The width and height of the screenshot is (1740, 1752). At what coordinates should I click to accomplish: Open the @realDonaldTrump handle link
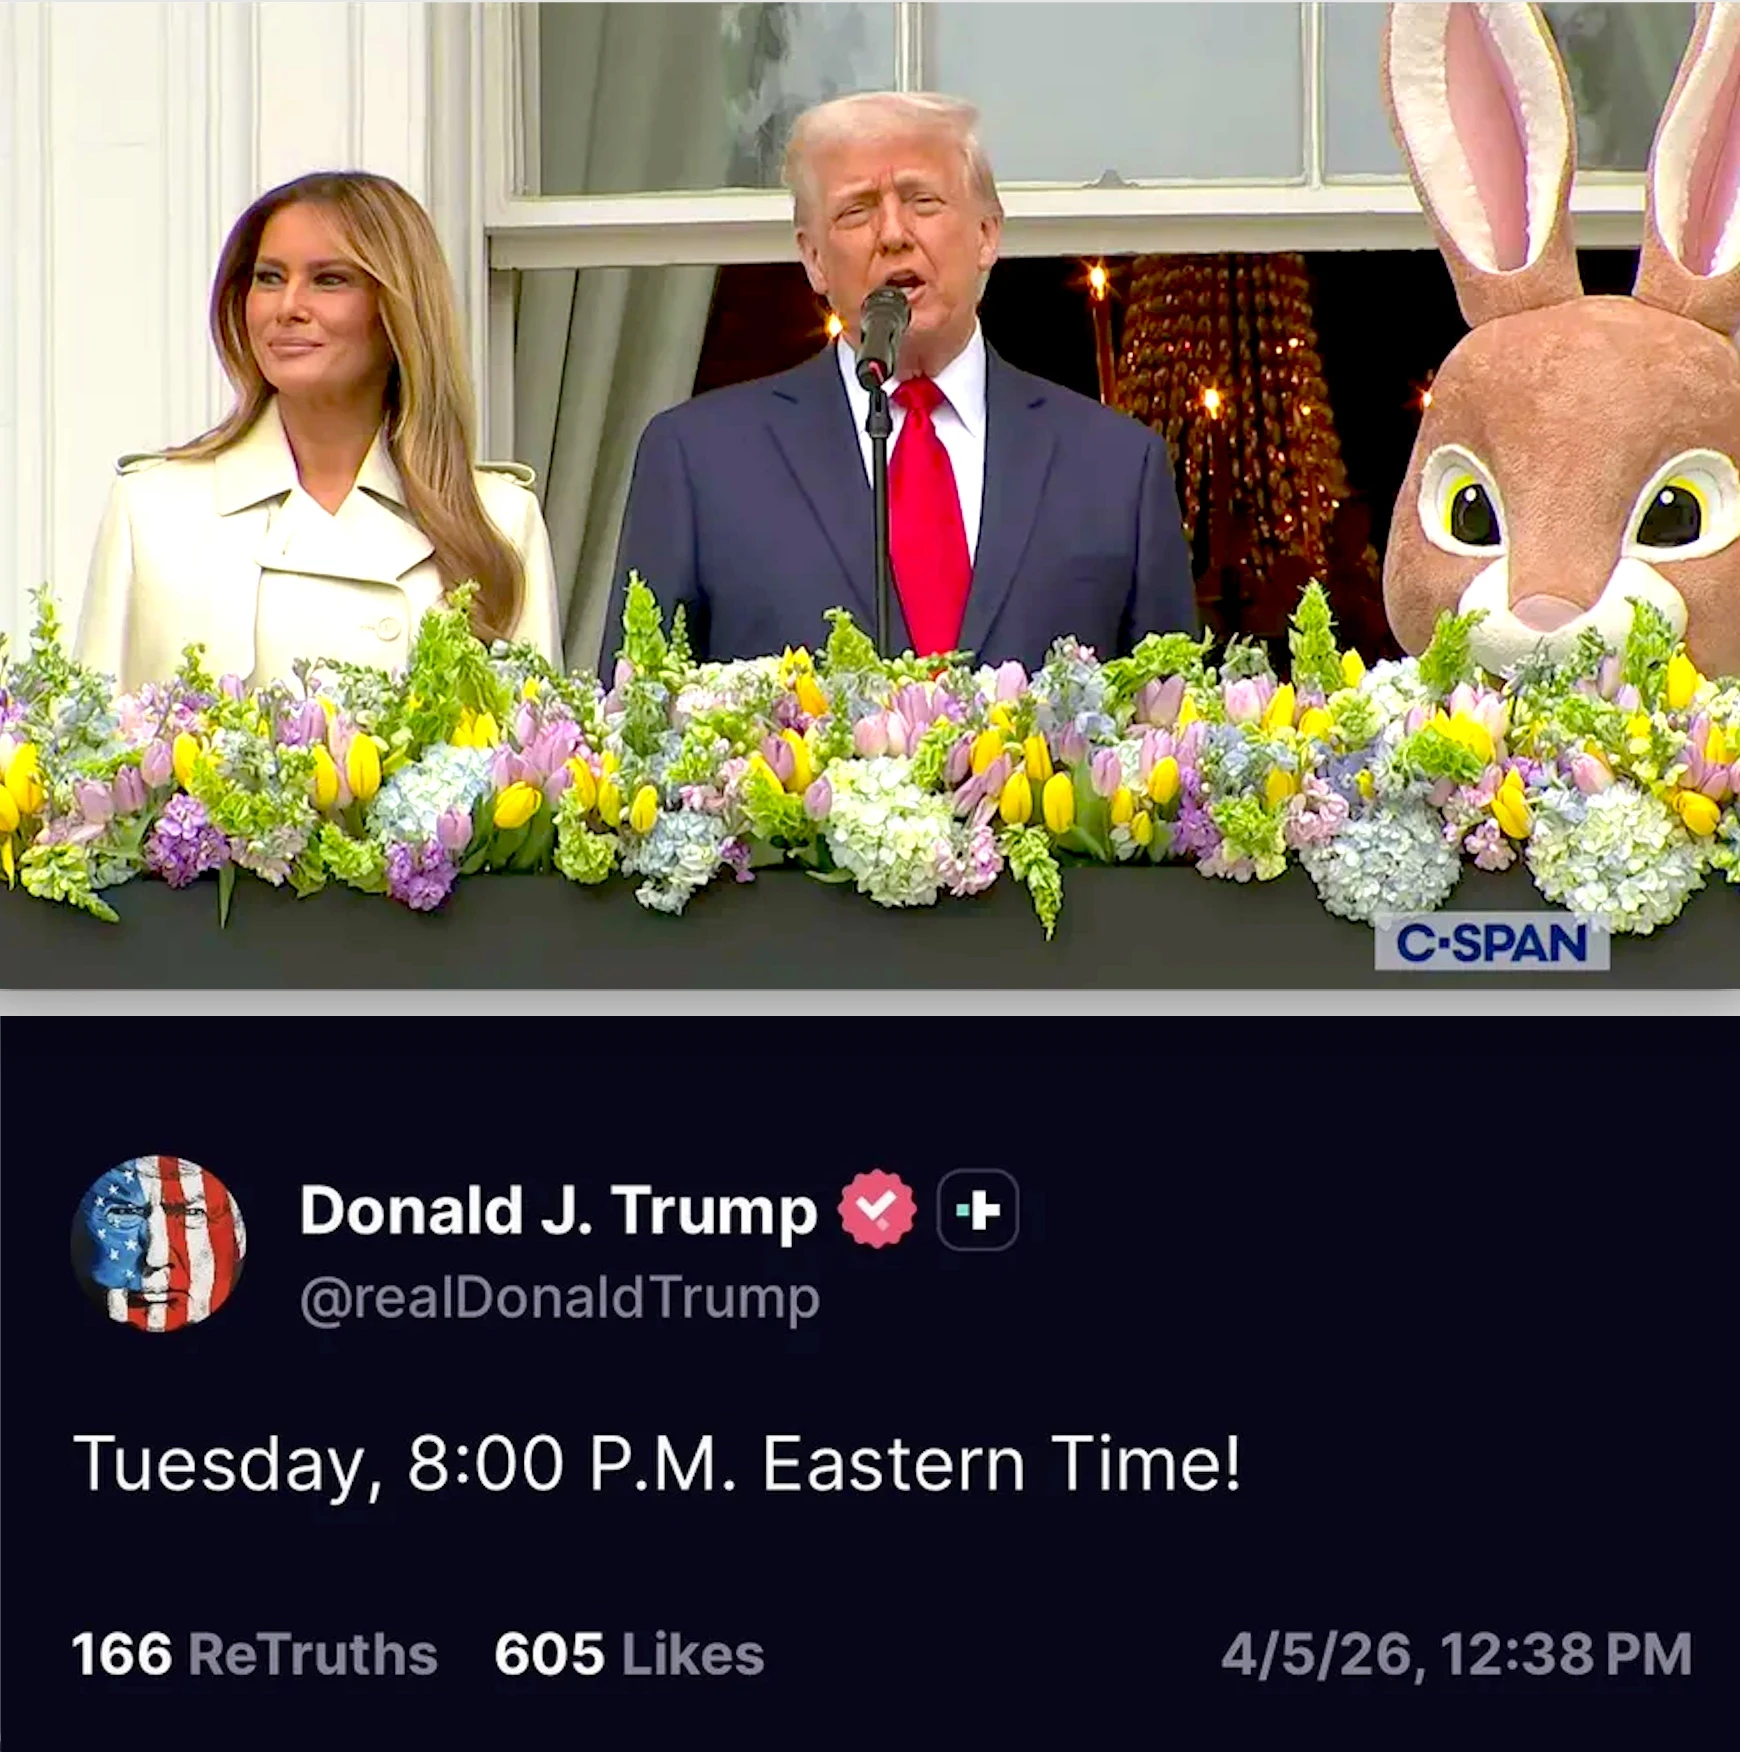coord(560,1298)
